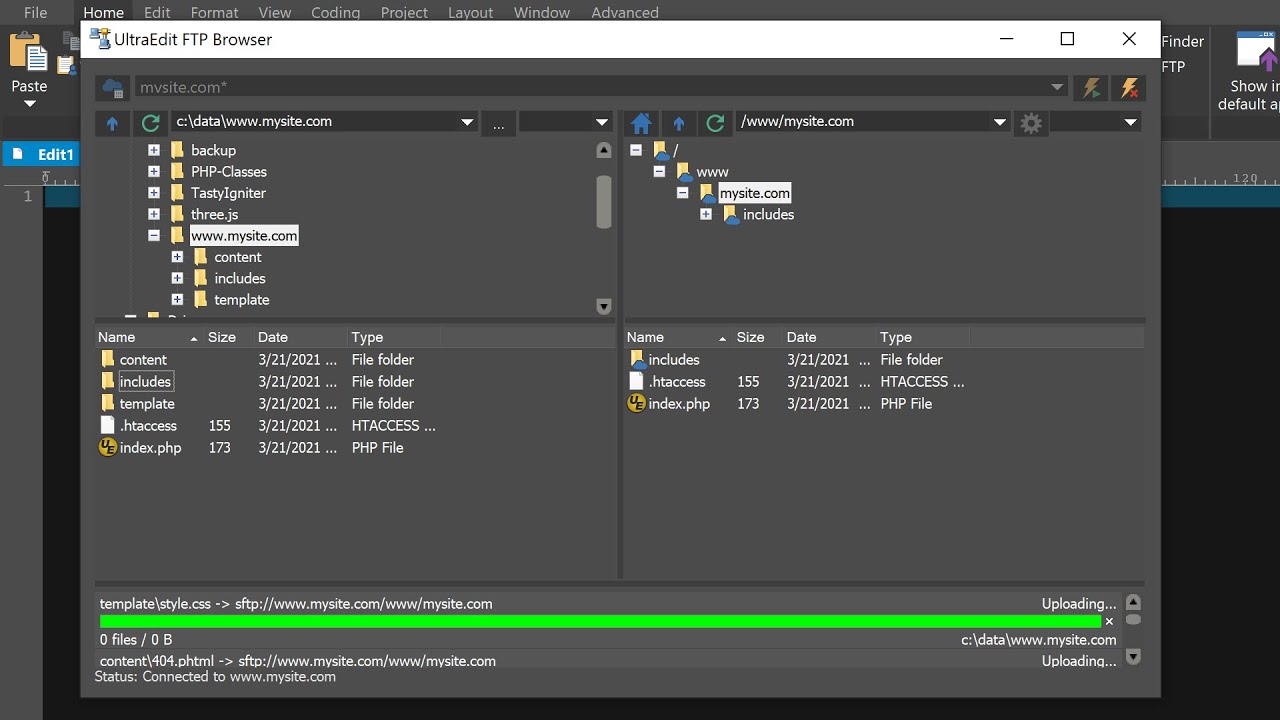The image size is (1280, 720).
Task: Open remote path dropdown /www/mysite.com
Action: (999, 122)
